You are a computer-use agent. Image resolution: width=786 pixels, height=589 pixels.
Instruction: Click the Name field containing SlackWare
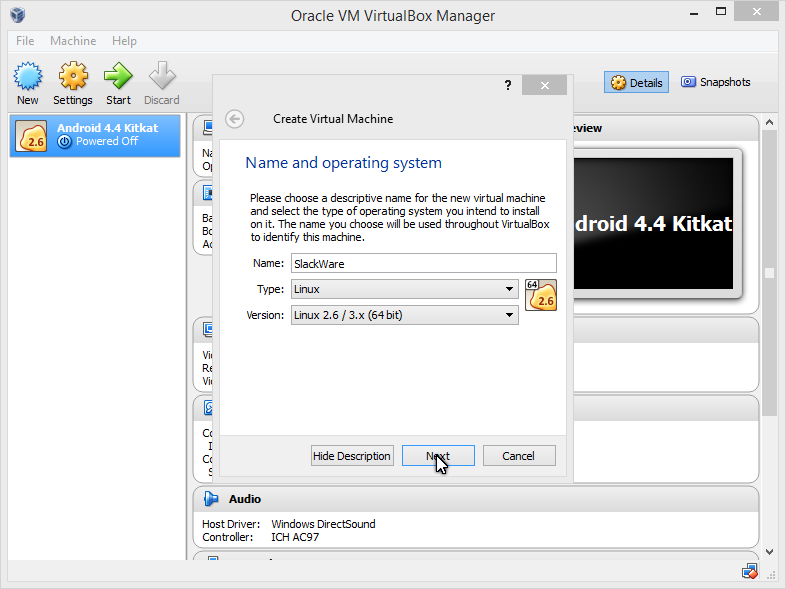[x=424, y=263]
